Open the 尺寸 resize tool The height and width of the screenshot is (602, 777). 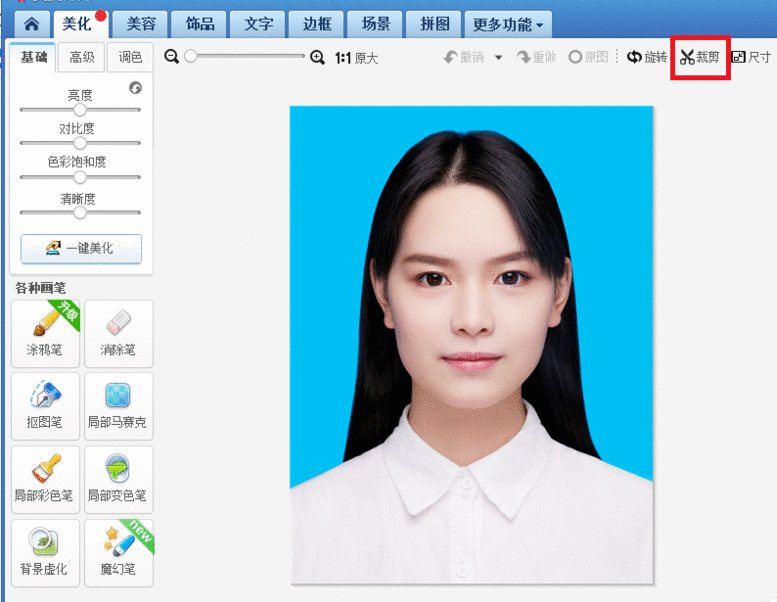coord(751,57)
